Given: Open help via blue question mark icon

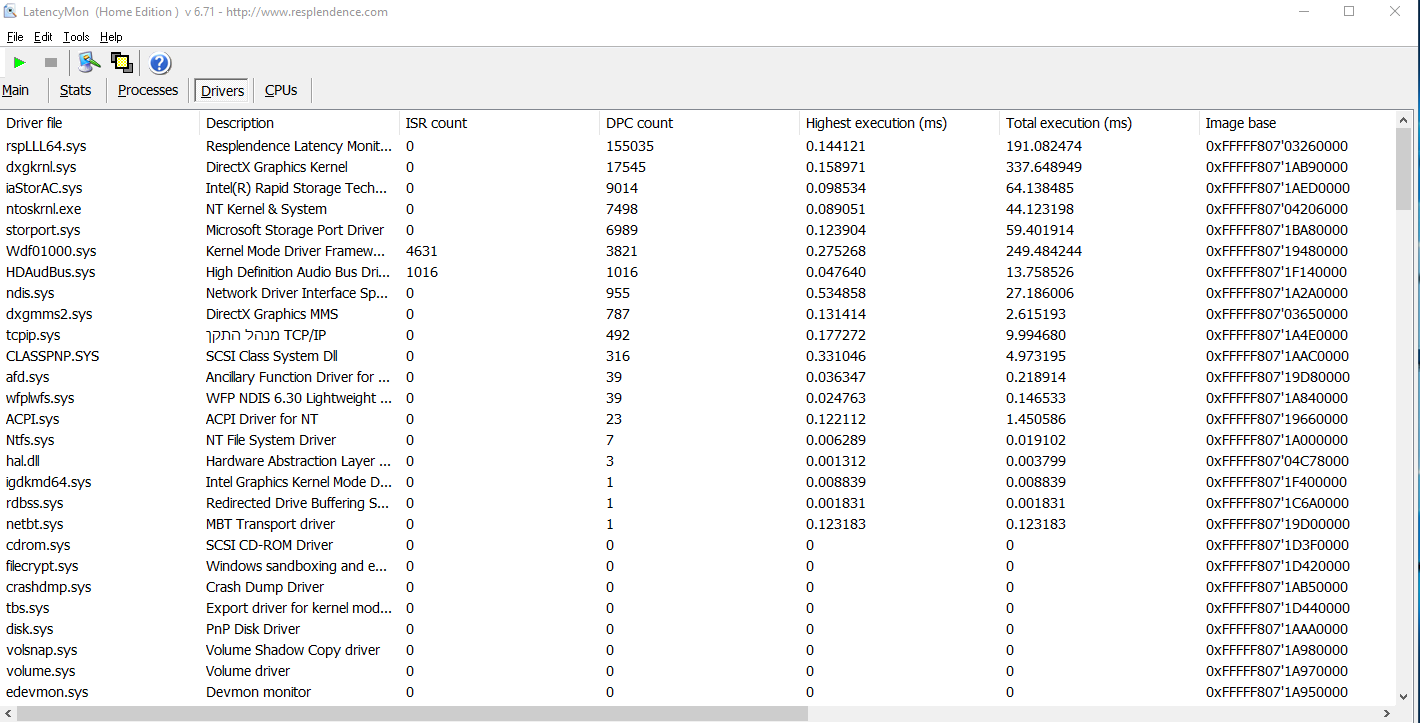Looking at the screenshot, I should pyautogui.click(x=160, y=64).
